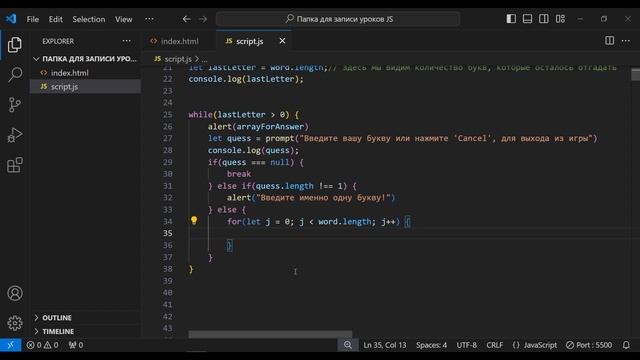Viewport: 640px width, 360px height.
Task: Open Customize Layout icon
Action: click(560, 19)
